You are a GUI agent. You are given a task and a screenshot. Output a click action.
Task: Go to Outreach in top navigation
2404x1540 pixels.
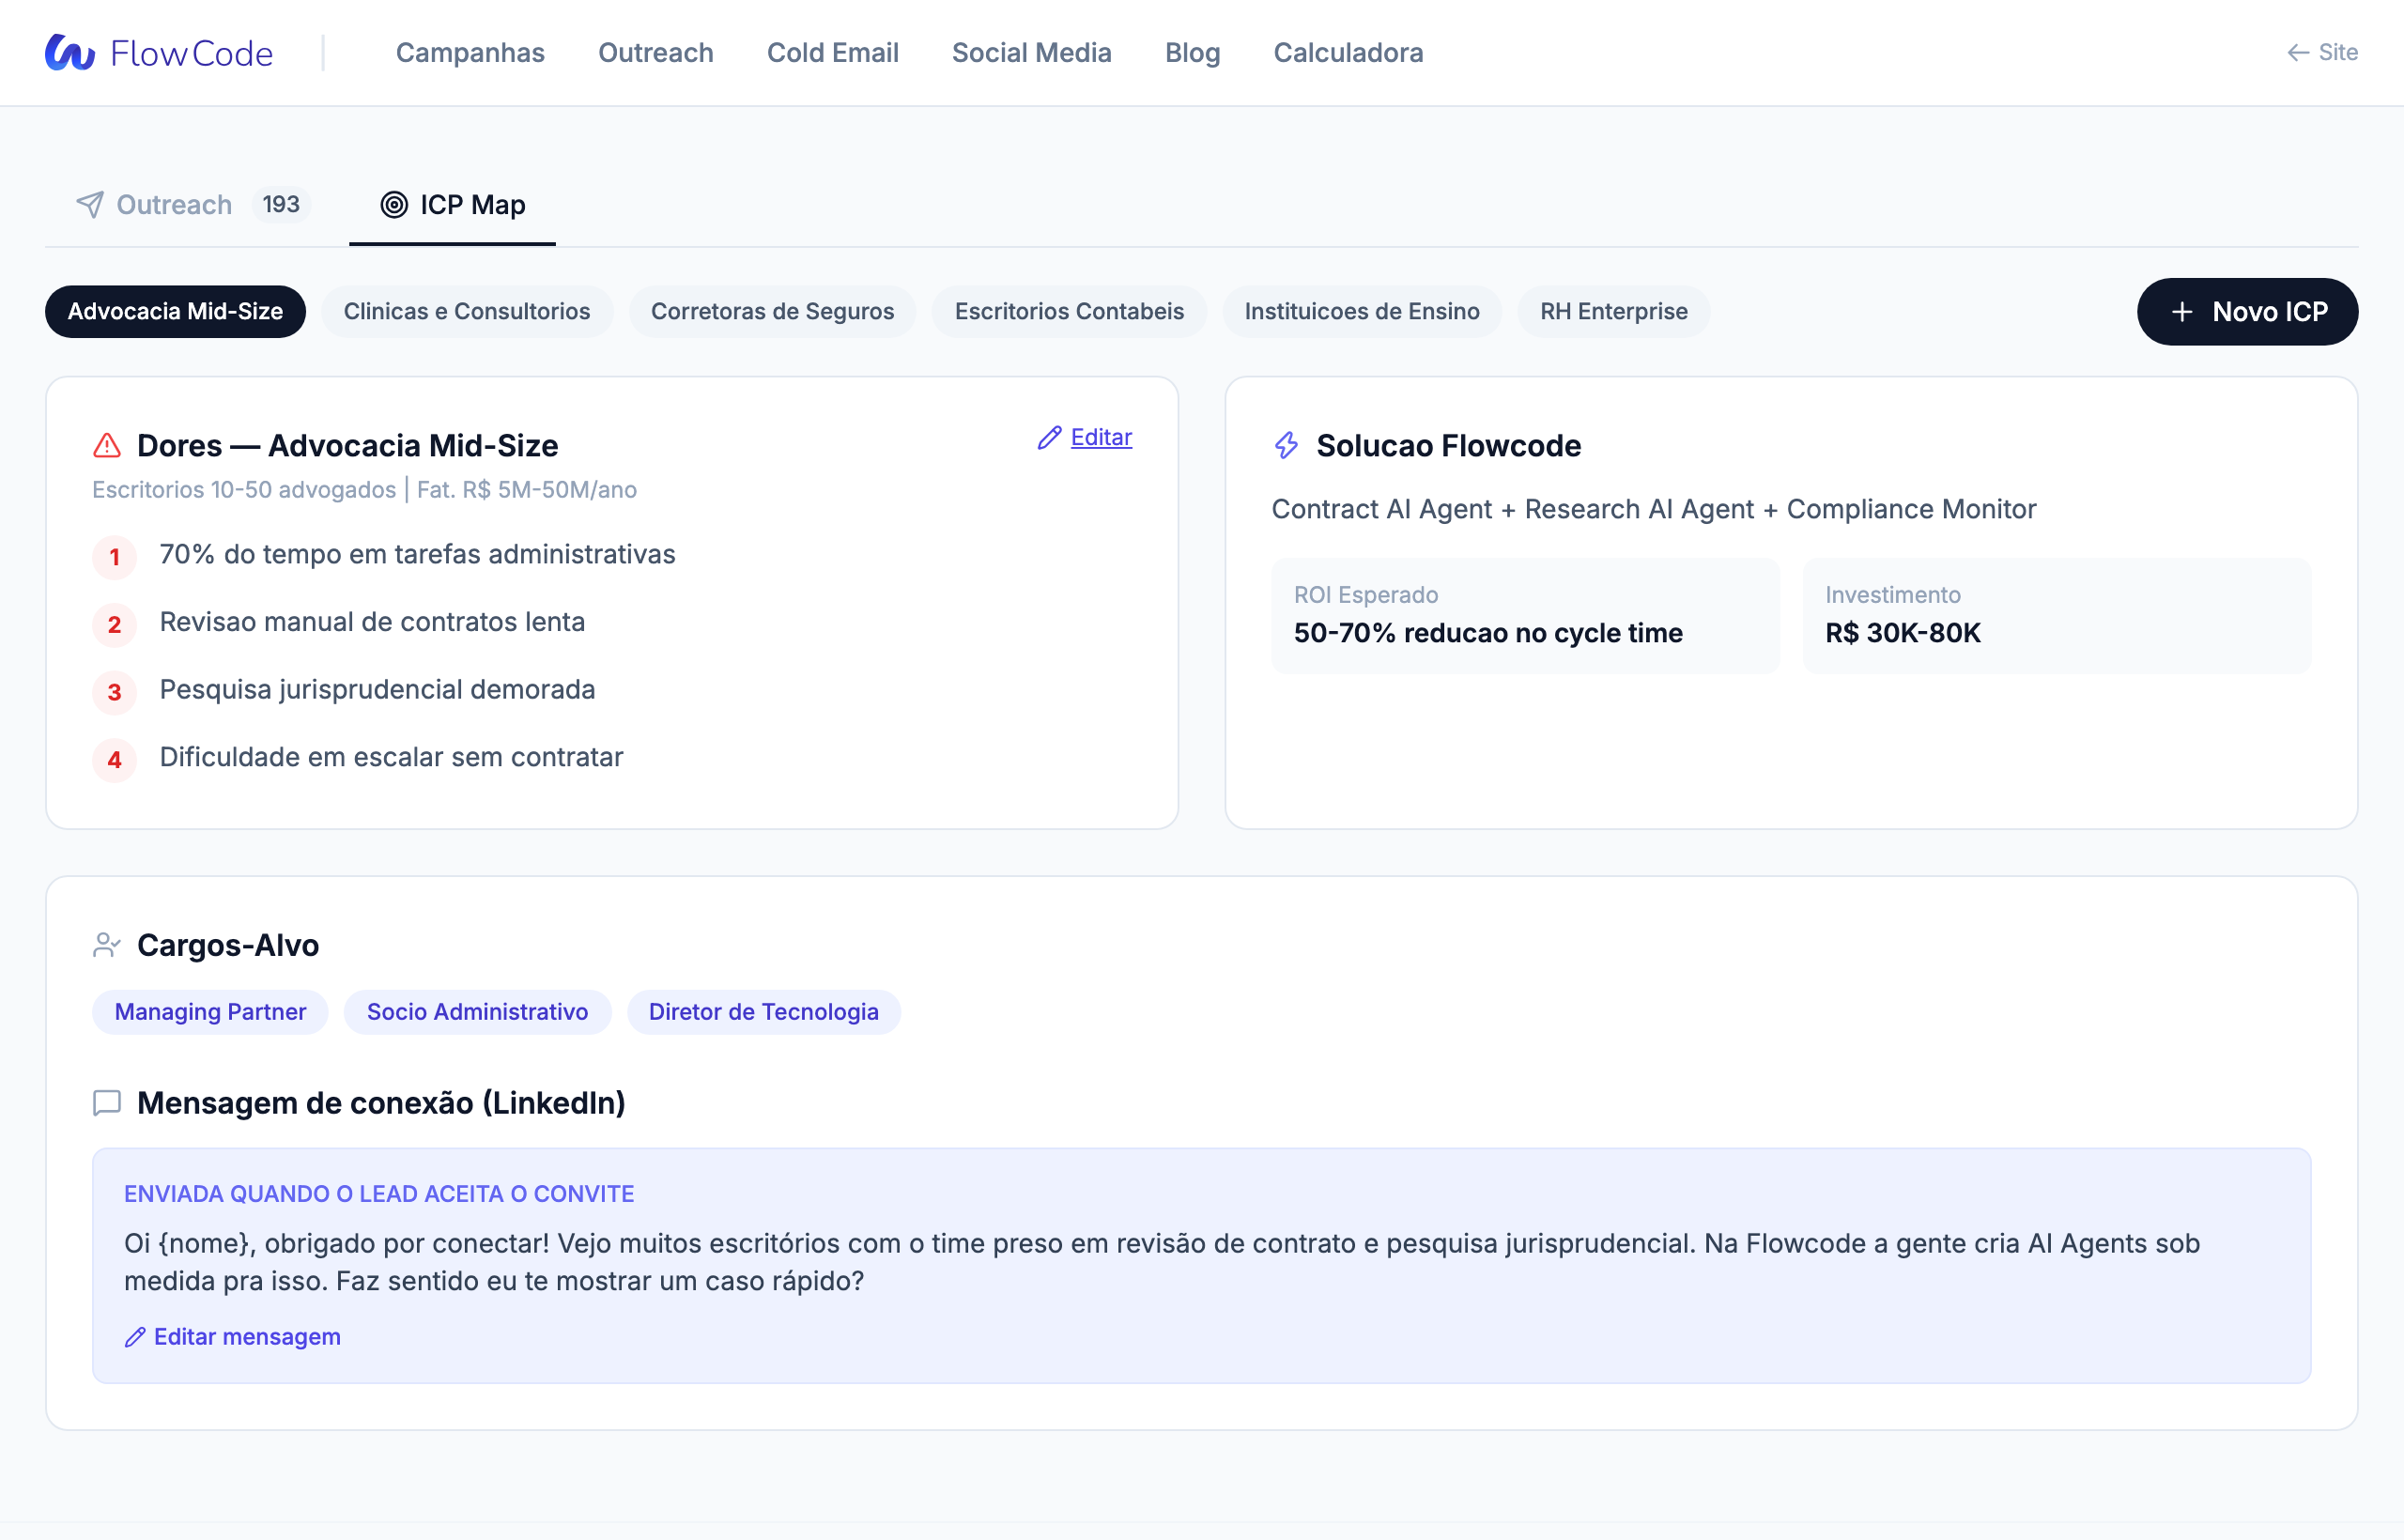point(656,52)
